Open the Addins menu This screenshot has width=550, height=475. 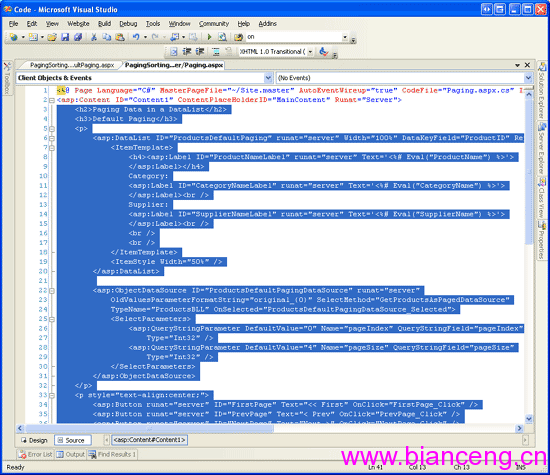pos(268,24)
